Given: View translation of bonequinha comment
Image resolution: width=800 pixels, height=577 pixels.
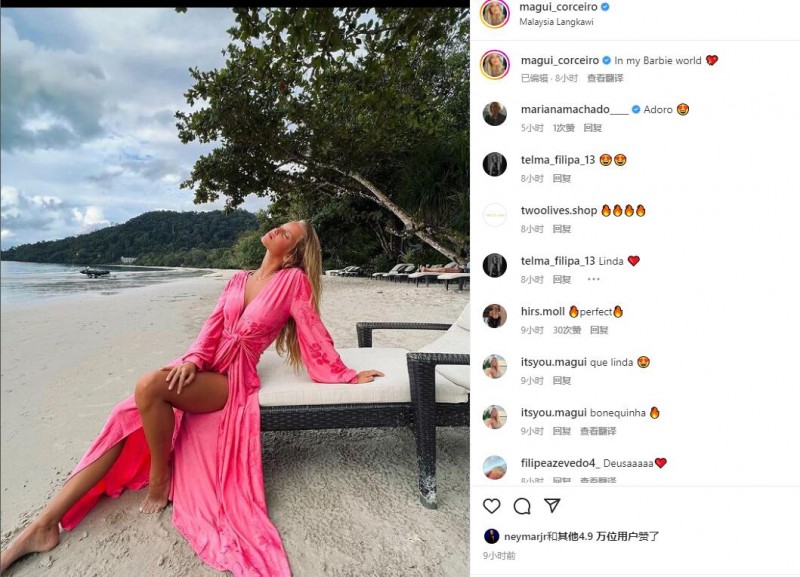Looking at the screenshot, I should click(x=598, y=431).
